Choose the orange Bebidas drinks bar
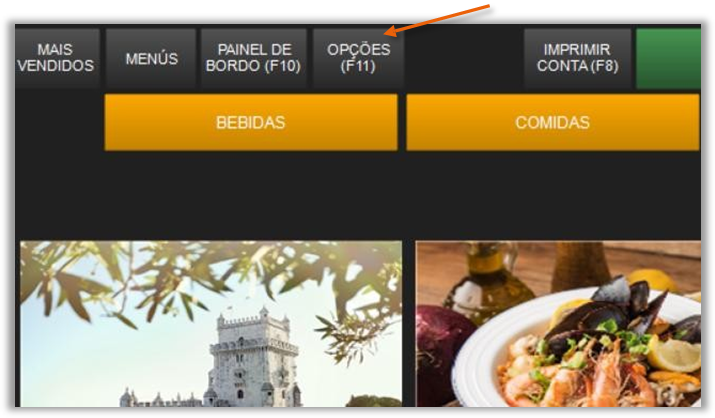 coord(251,122)
